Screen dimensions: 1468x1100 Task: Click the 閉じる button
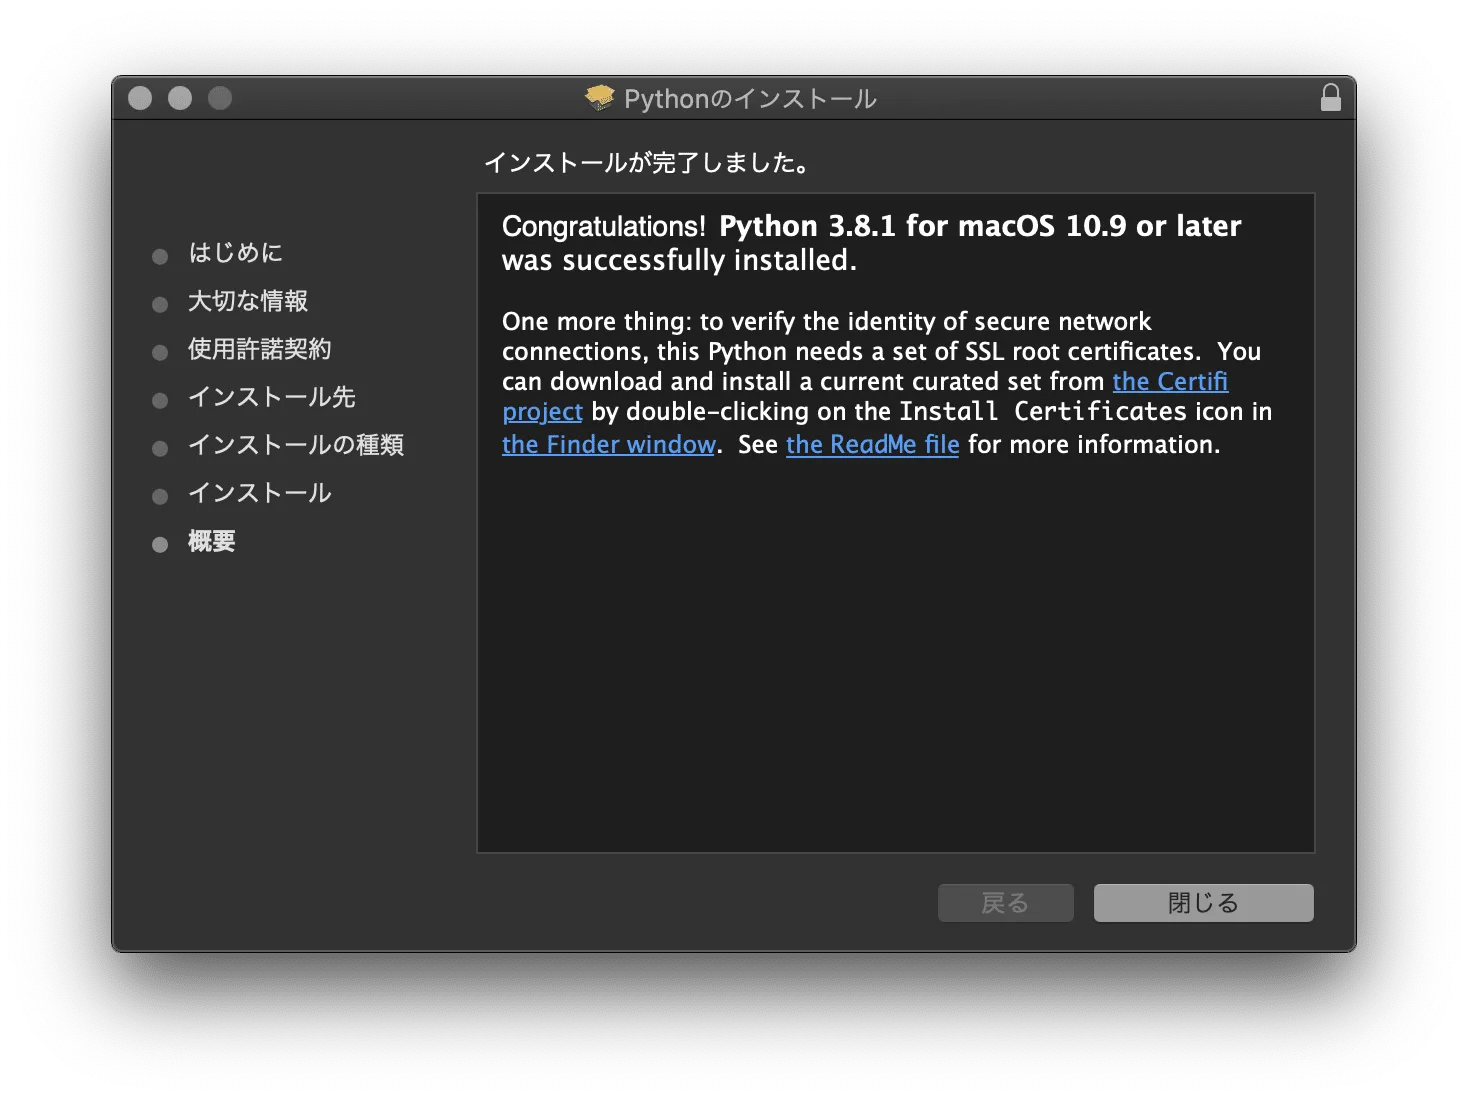[x=1203, y=903]
